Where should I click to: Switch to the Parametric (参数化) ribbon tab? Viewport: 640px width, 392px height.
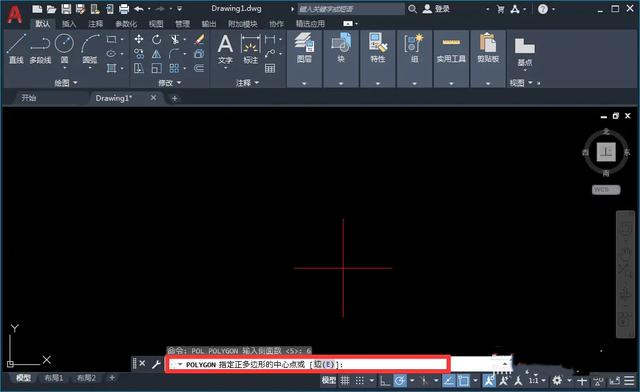click(126, 24)
